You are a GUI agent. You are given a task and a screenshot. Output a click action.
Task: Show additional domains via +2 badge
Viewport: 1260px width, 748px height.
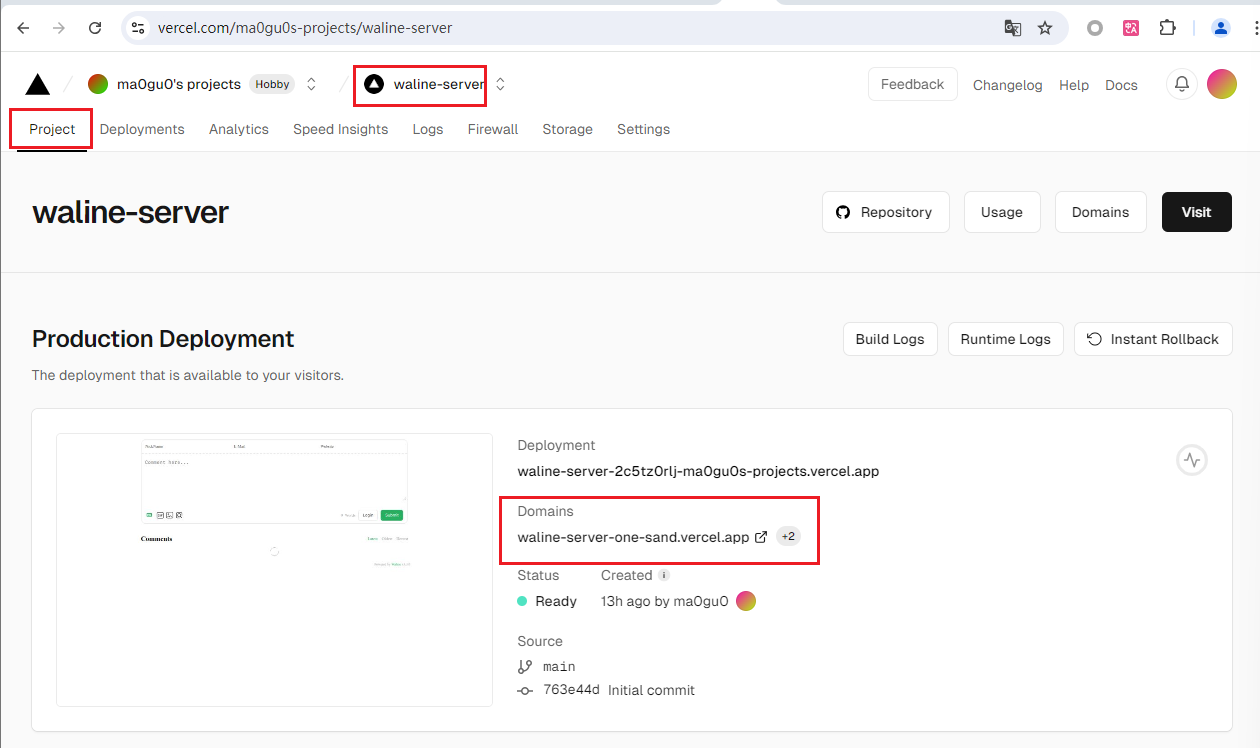(788, 537)
